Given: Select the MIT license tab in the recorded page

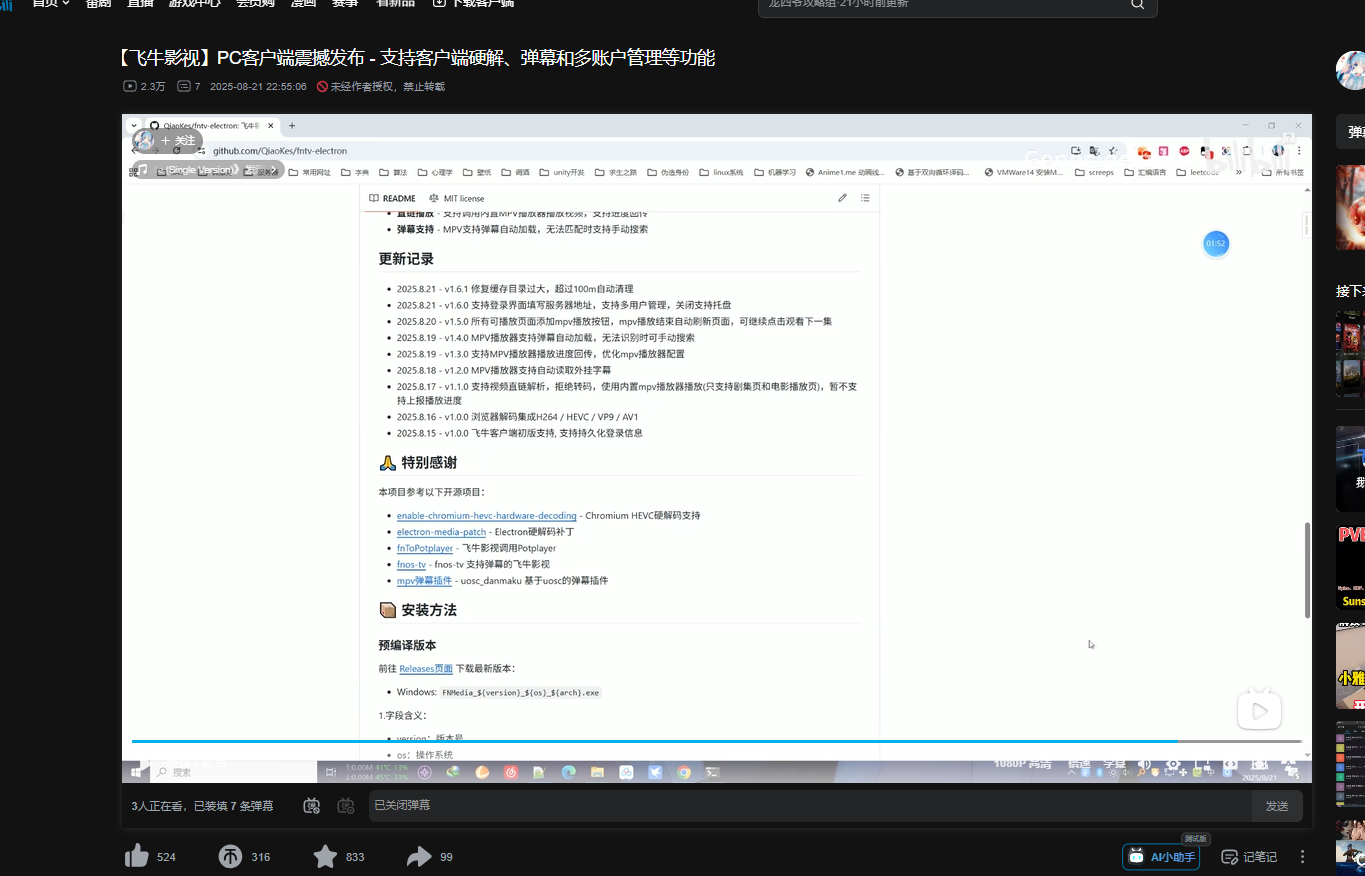Looking at the screenshot, I should [456, 198].
